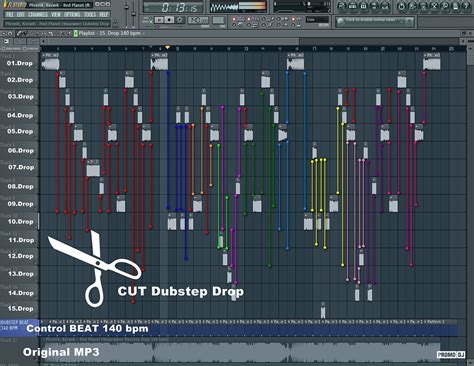Image resolution: width=474 pixels, height=366 pixels.
Task: Arm recording with the record button
Action: coord(180,20)
